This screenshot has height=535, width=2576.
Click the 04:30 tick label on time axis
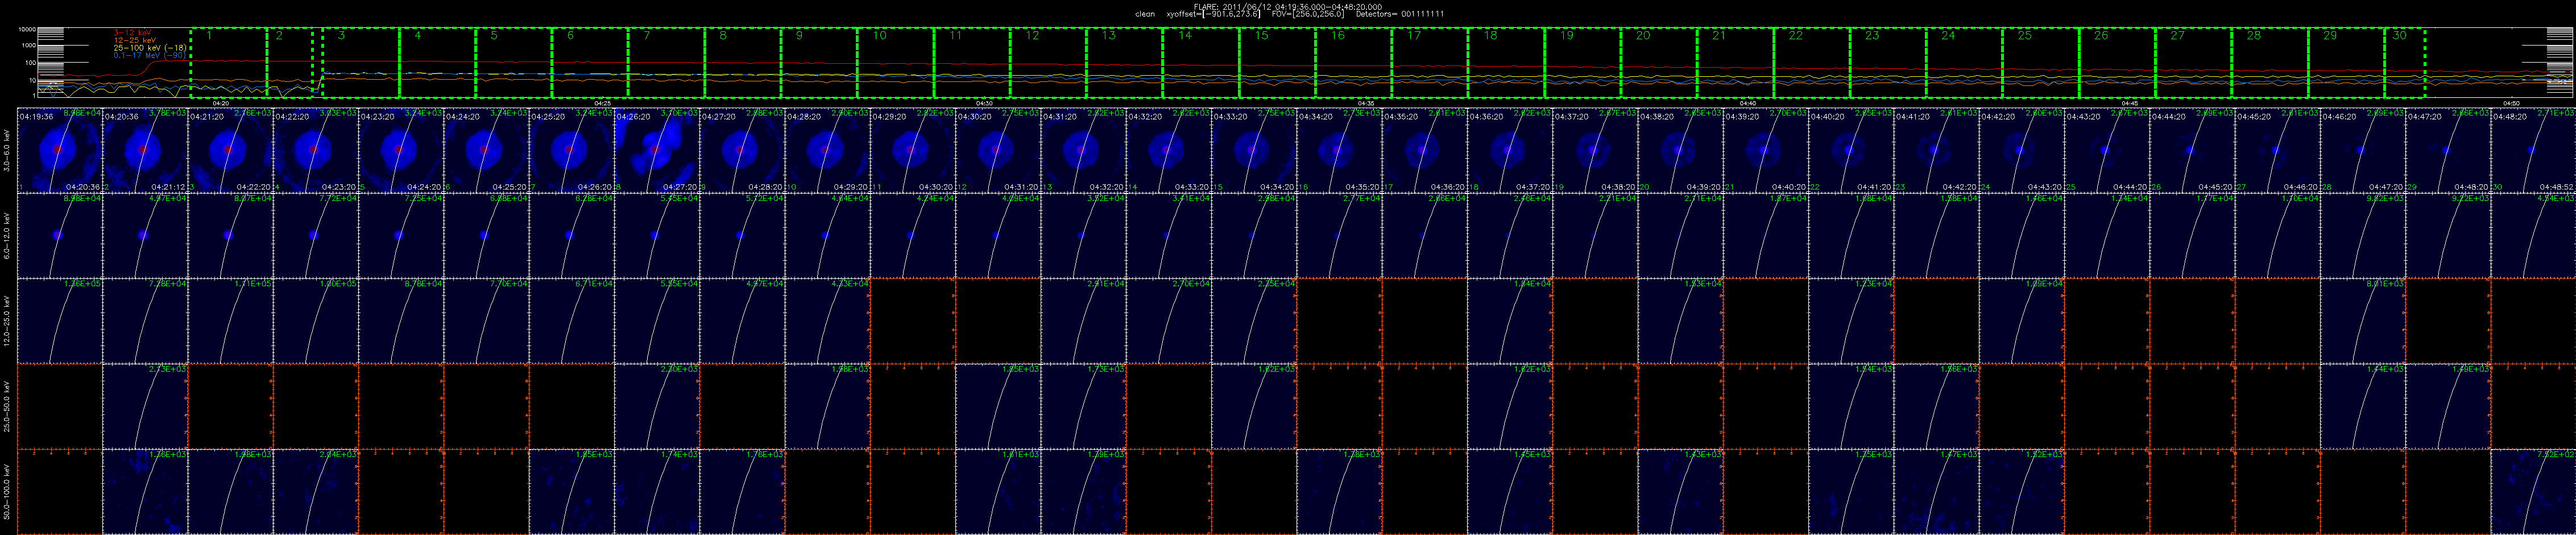[x=984, y=102]
